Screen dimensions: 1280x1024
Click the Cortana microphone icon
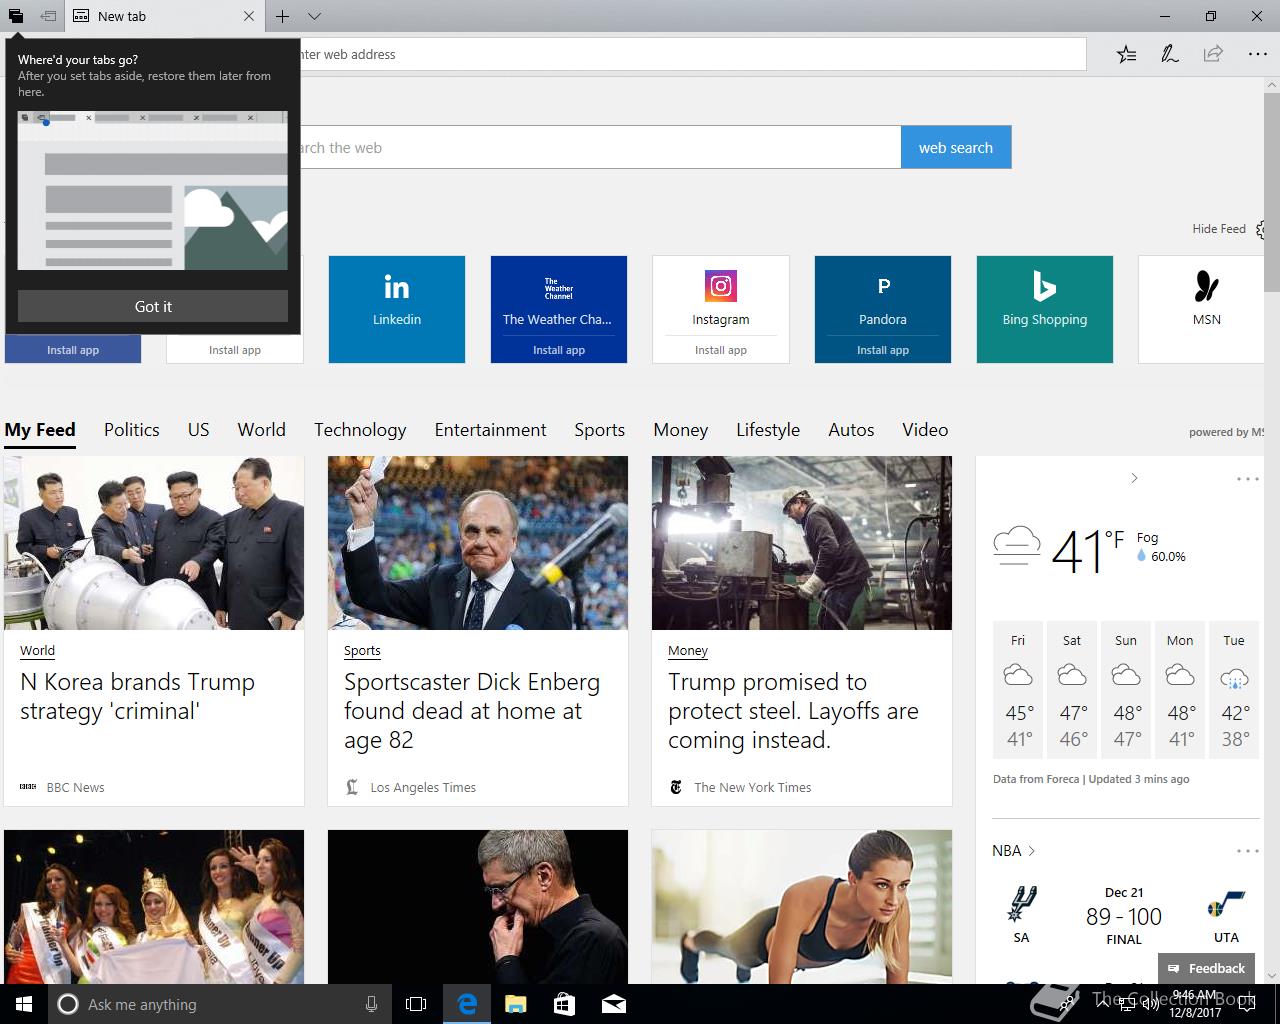(371, 1004)
